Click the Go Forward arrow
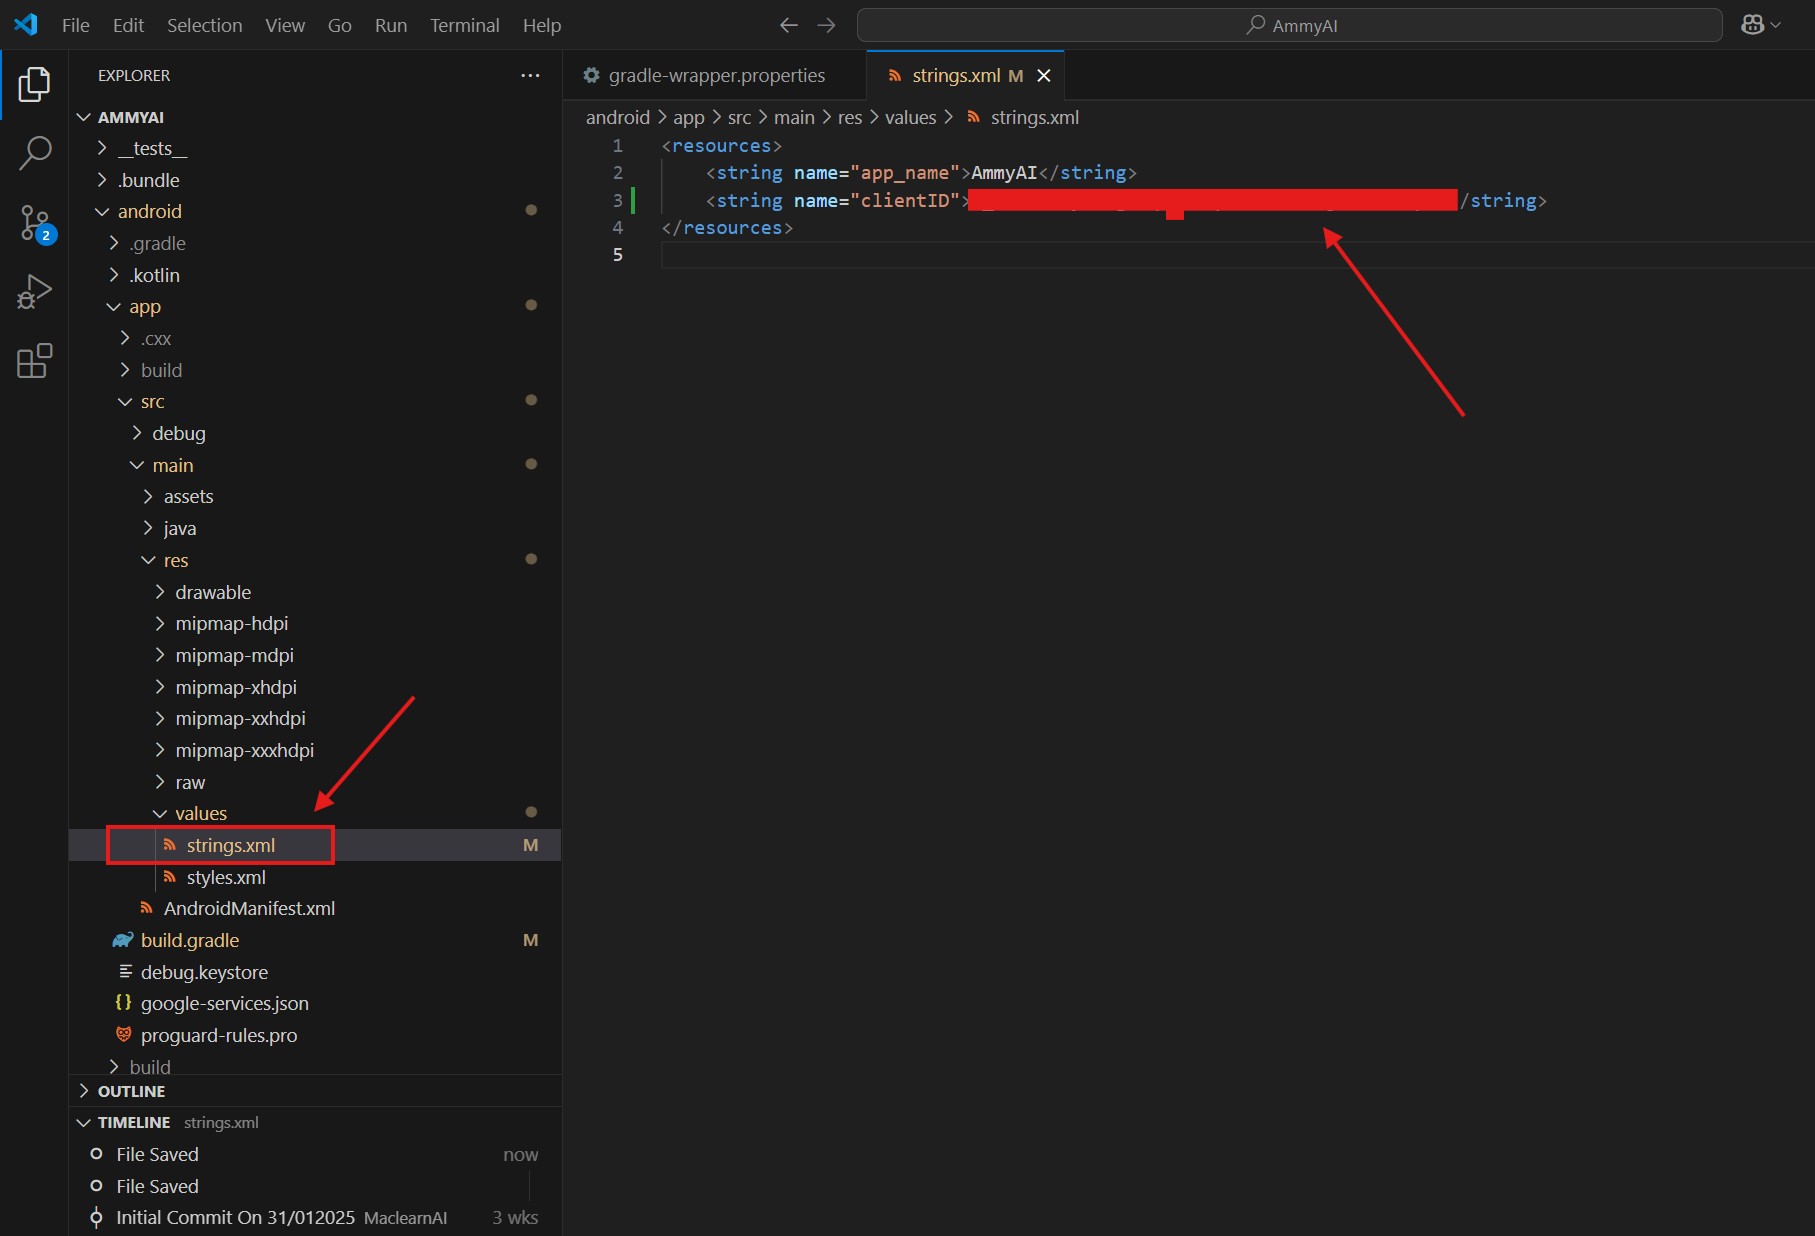This screenshot has height=1236, width=1815. [x=826, y=25]
